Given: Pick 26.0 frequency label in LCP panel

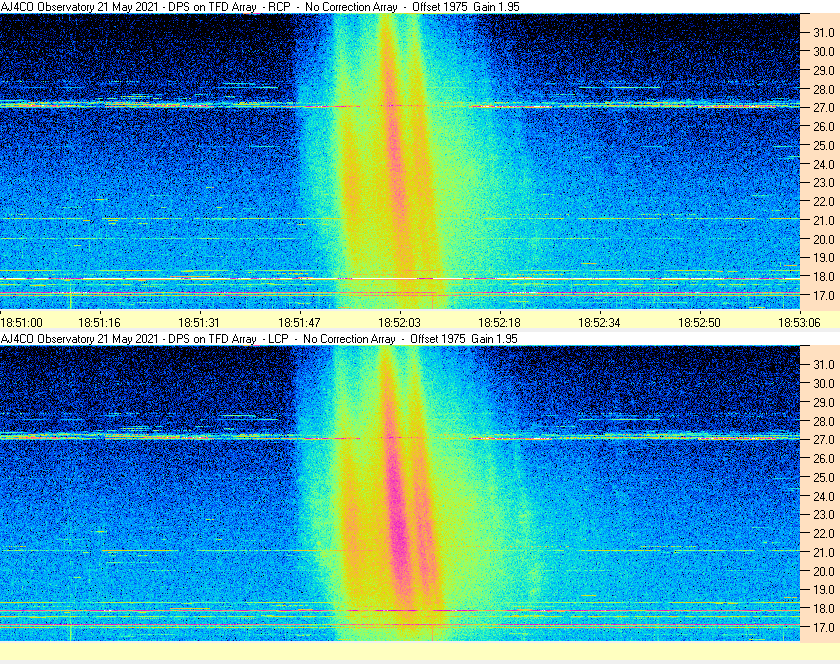Looking at the screenshot, I should tap(824, 459).
